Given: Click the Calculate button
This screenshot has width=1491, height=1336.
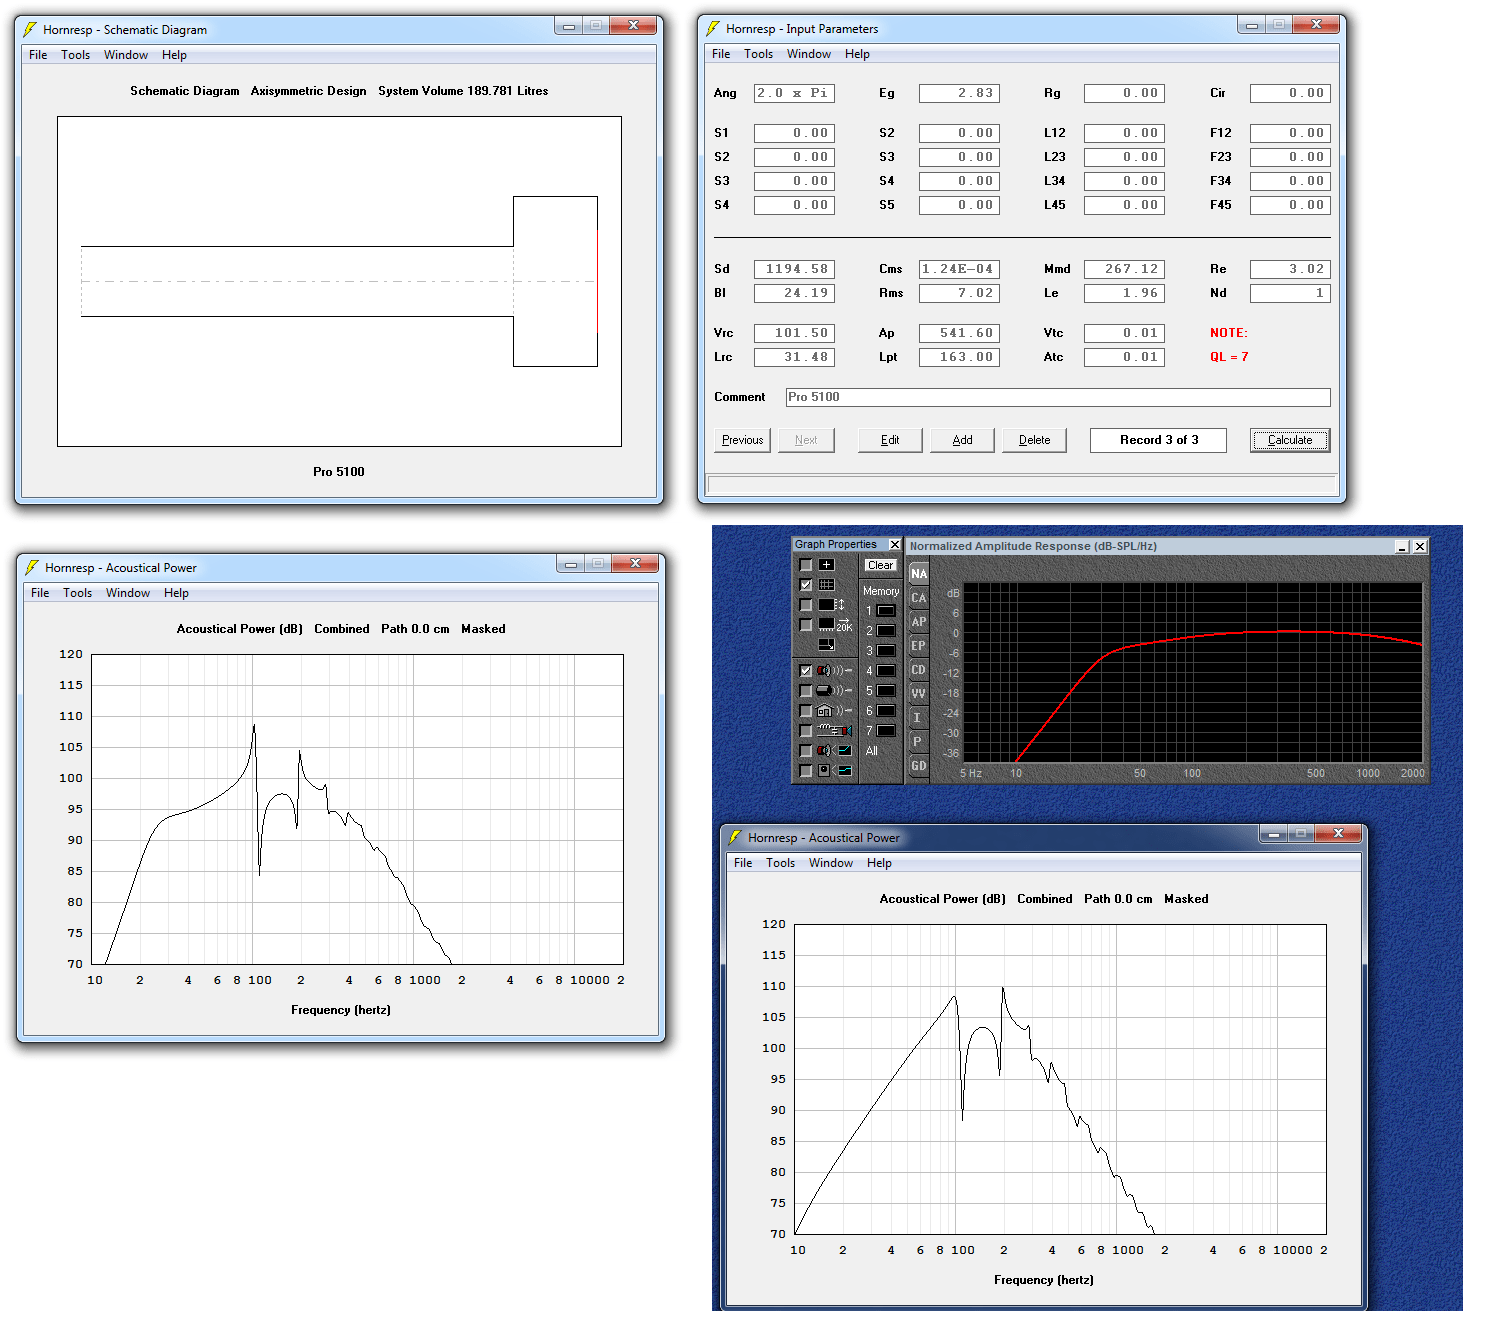Looking at the screenshot, I should pos(1290,440).
